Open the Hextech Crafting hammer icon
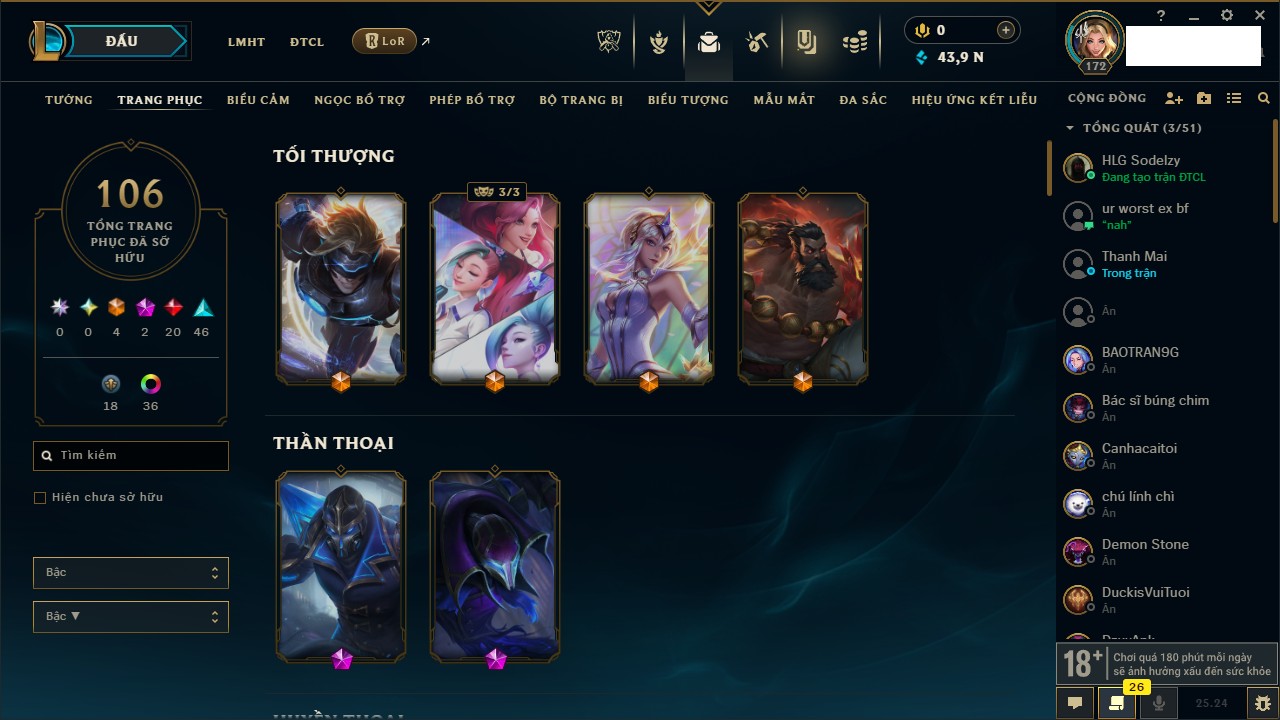The image size is (1280, 720). pyautogui.click(x=757, y=41)
